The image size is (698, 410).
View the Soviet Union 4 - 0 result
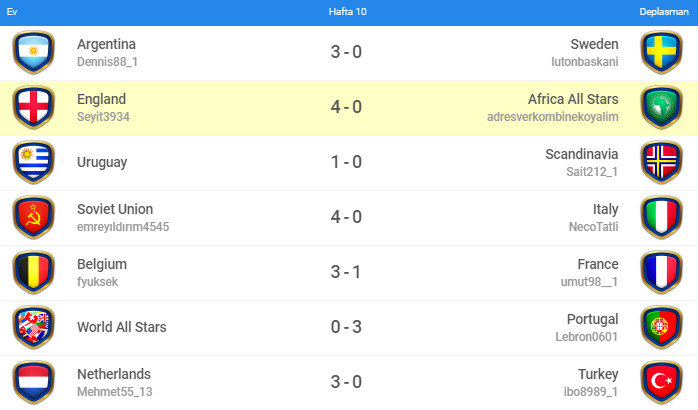tap(346, 217)
